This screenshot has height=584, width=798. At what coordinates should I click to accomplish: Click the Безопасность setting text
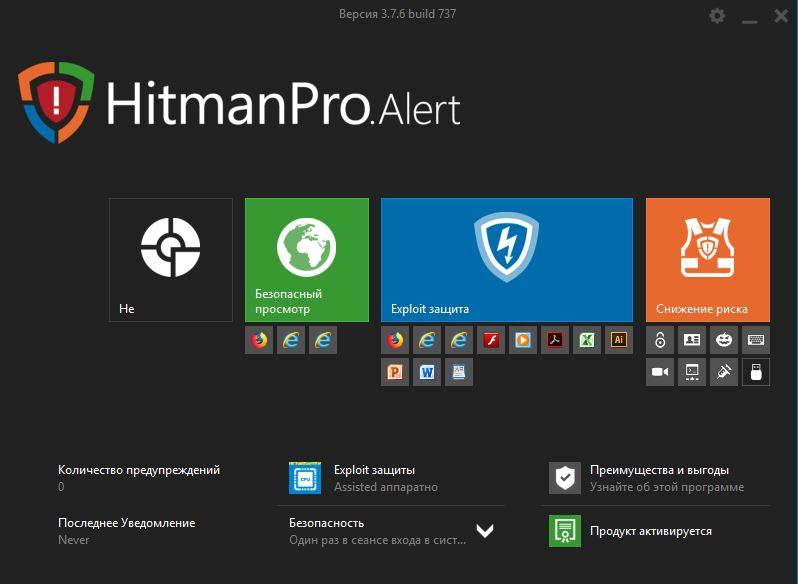click(x=378, y=531)
